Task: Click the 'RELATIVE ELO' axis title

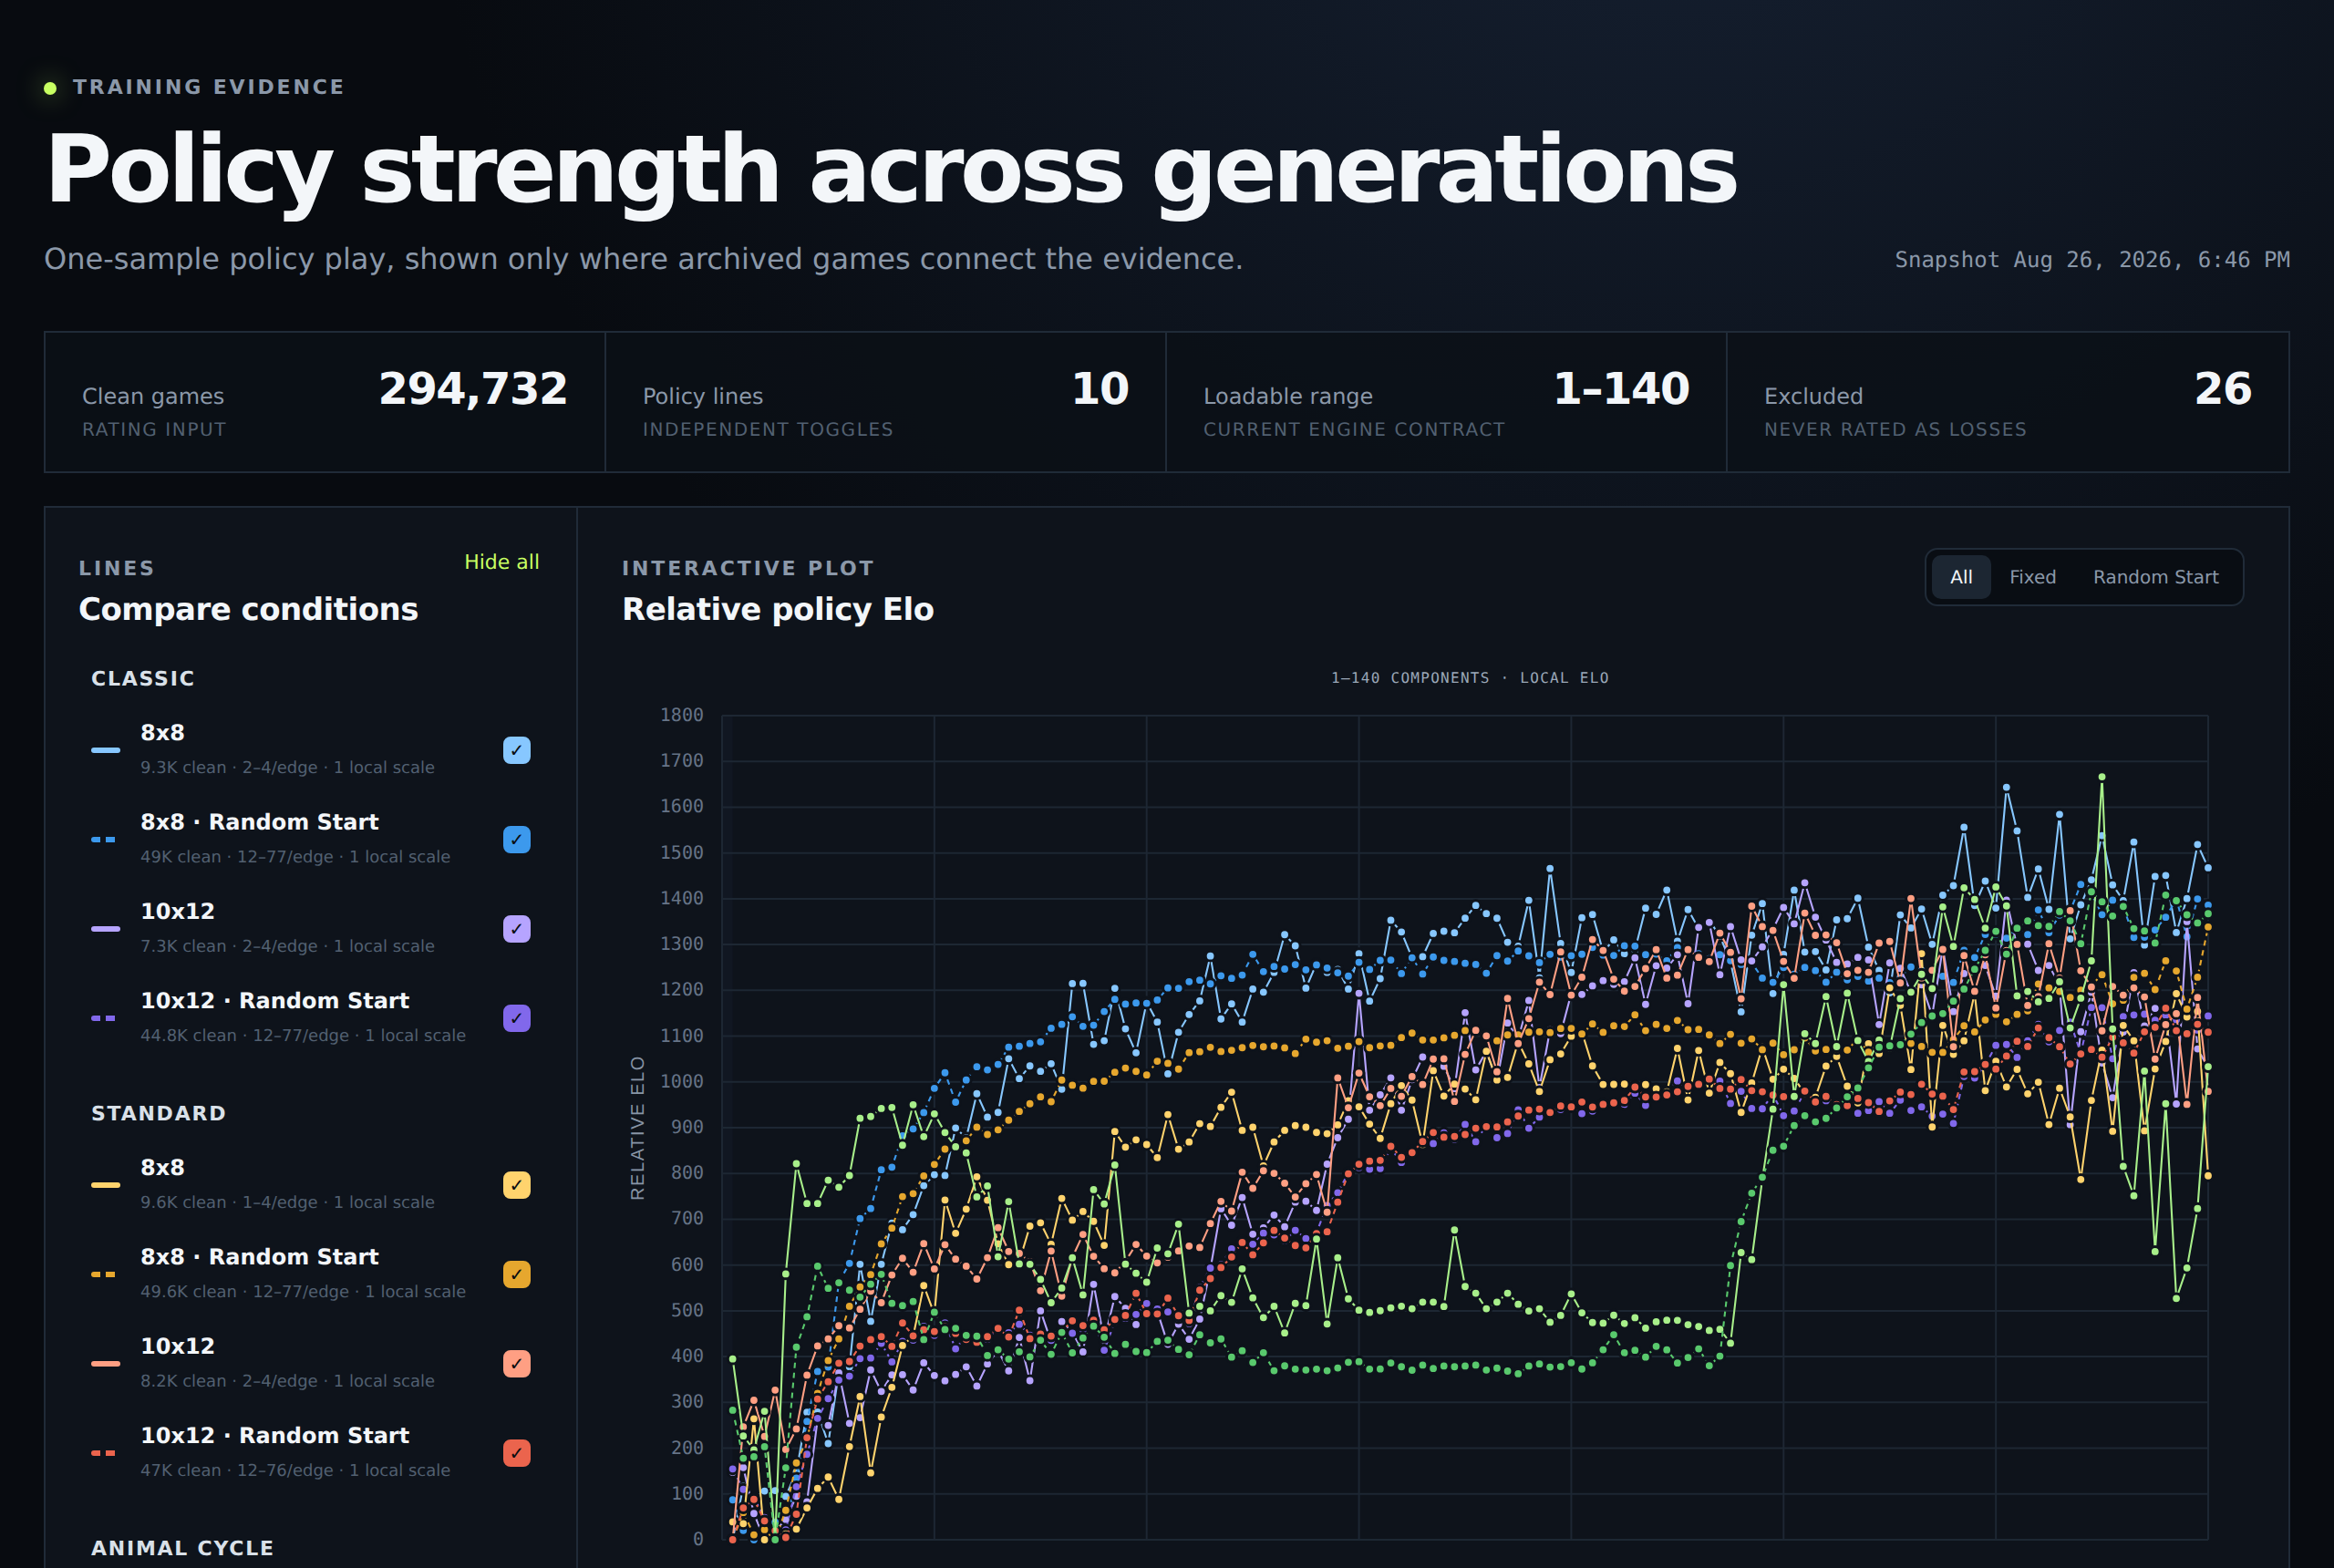Action: click(637, 1127)
